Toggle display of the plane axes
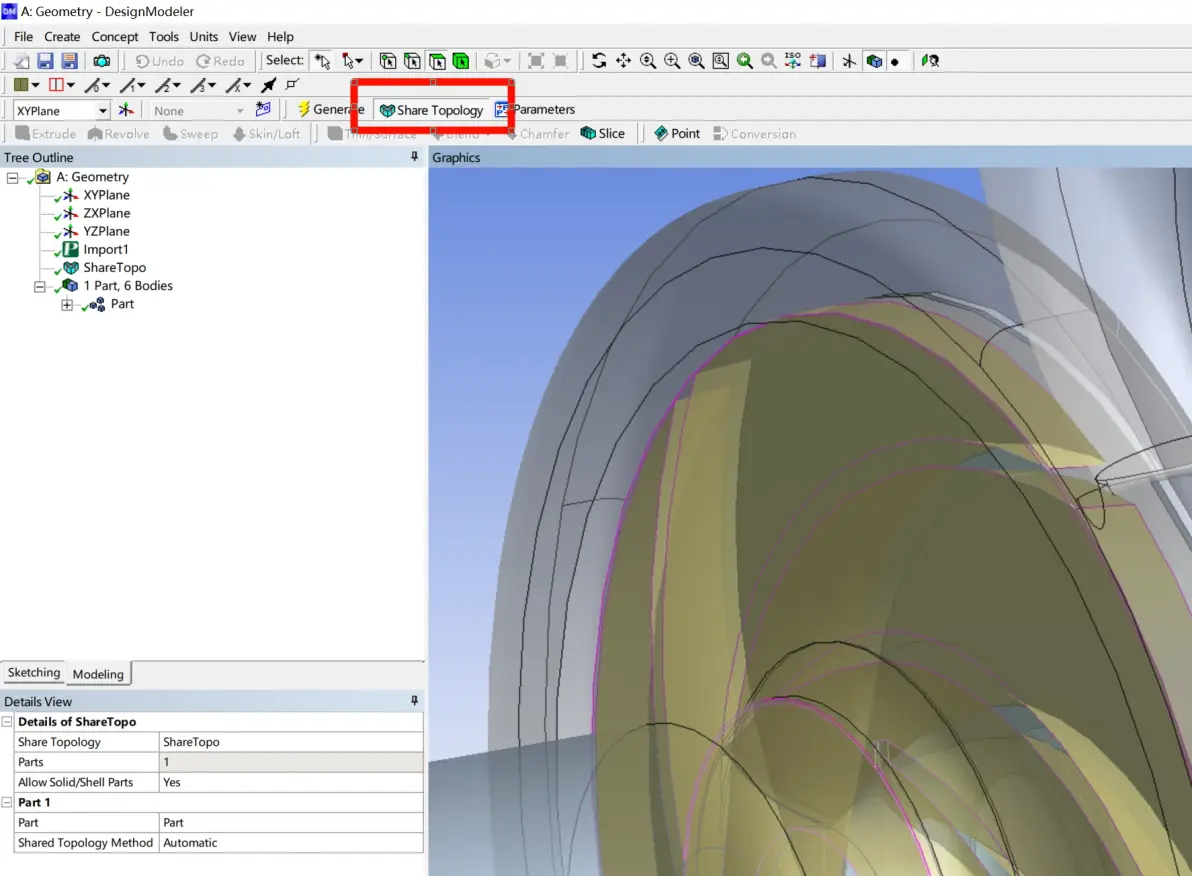The image size is (1192, 876). click(x=849, y=61)
